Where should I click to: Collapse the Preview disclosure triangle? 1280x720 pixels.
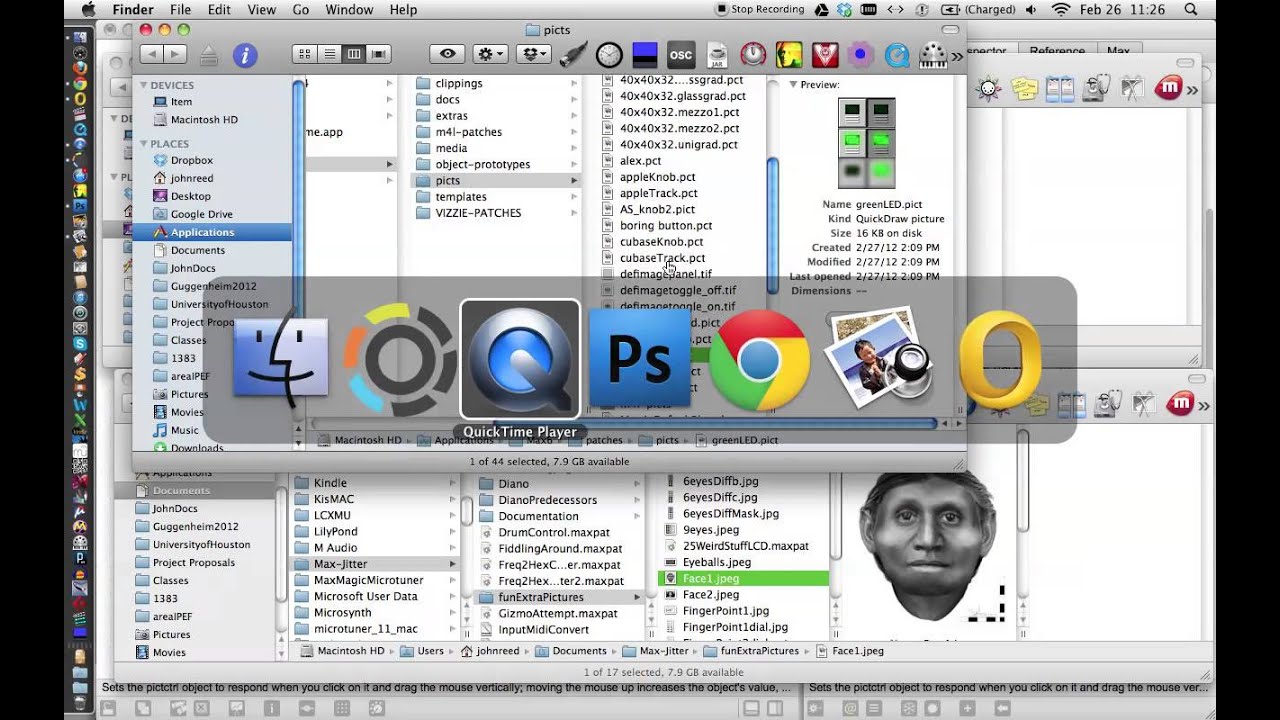[792, 85]
